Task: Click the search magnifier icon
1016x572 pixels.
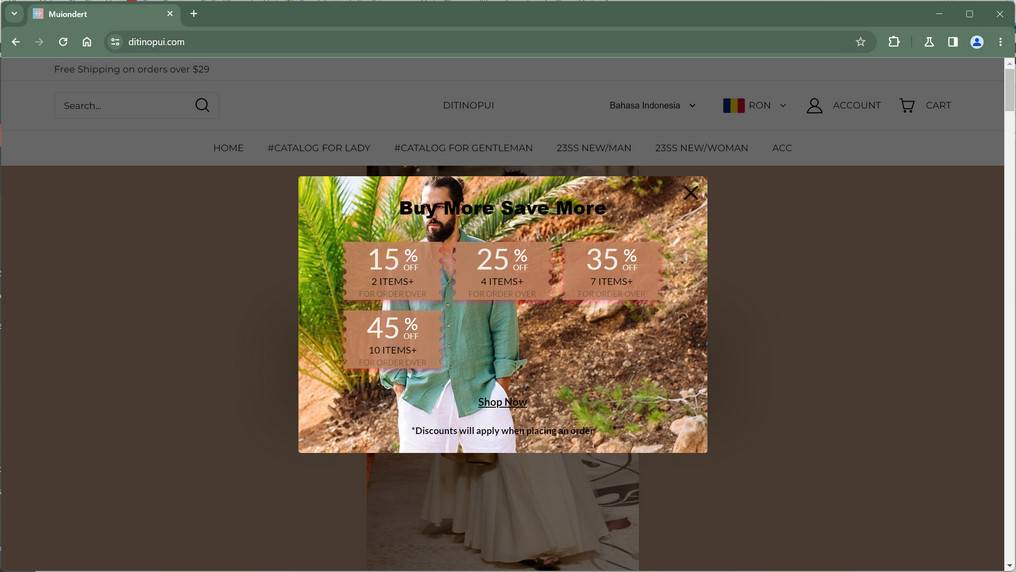Action: point(202,105)
